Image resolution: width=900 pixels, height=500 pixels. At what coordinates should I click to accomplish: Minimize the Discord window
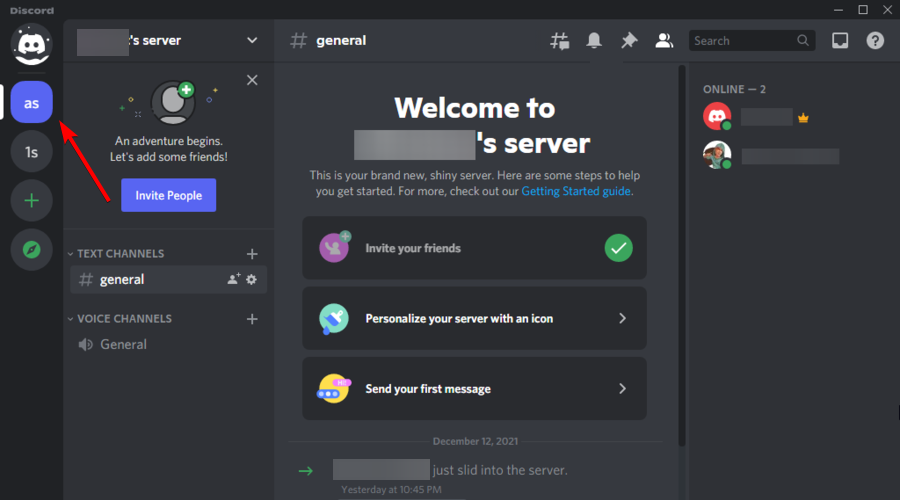(839, 10)
